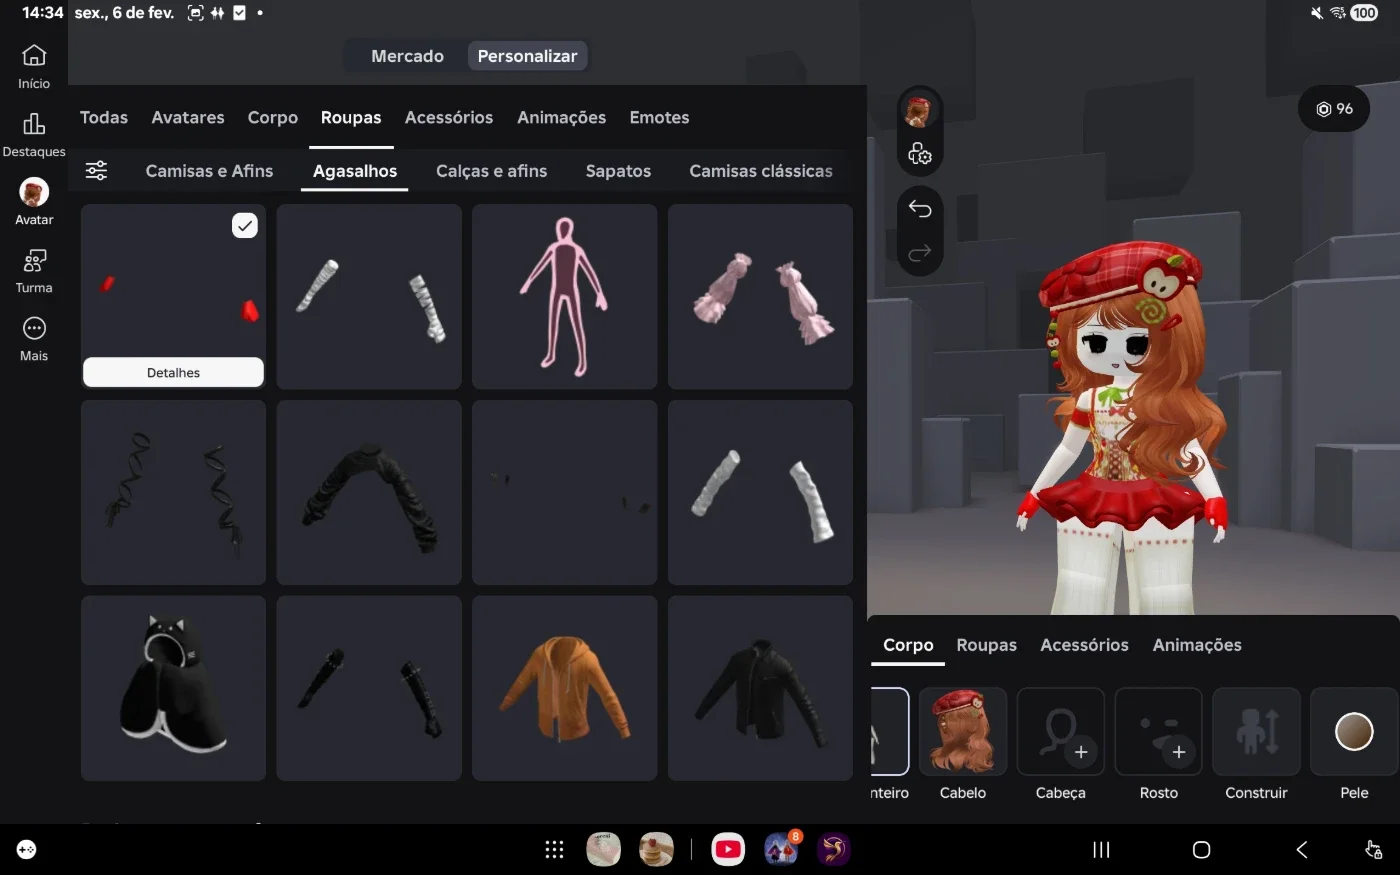Equip the pink ruffled sleeves item
The width and height of the screenshot is (1400, 875).
coord(760,297)
